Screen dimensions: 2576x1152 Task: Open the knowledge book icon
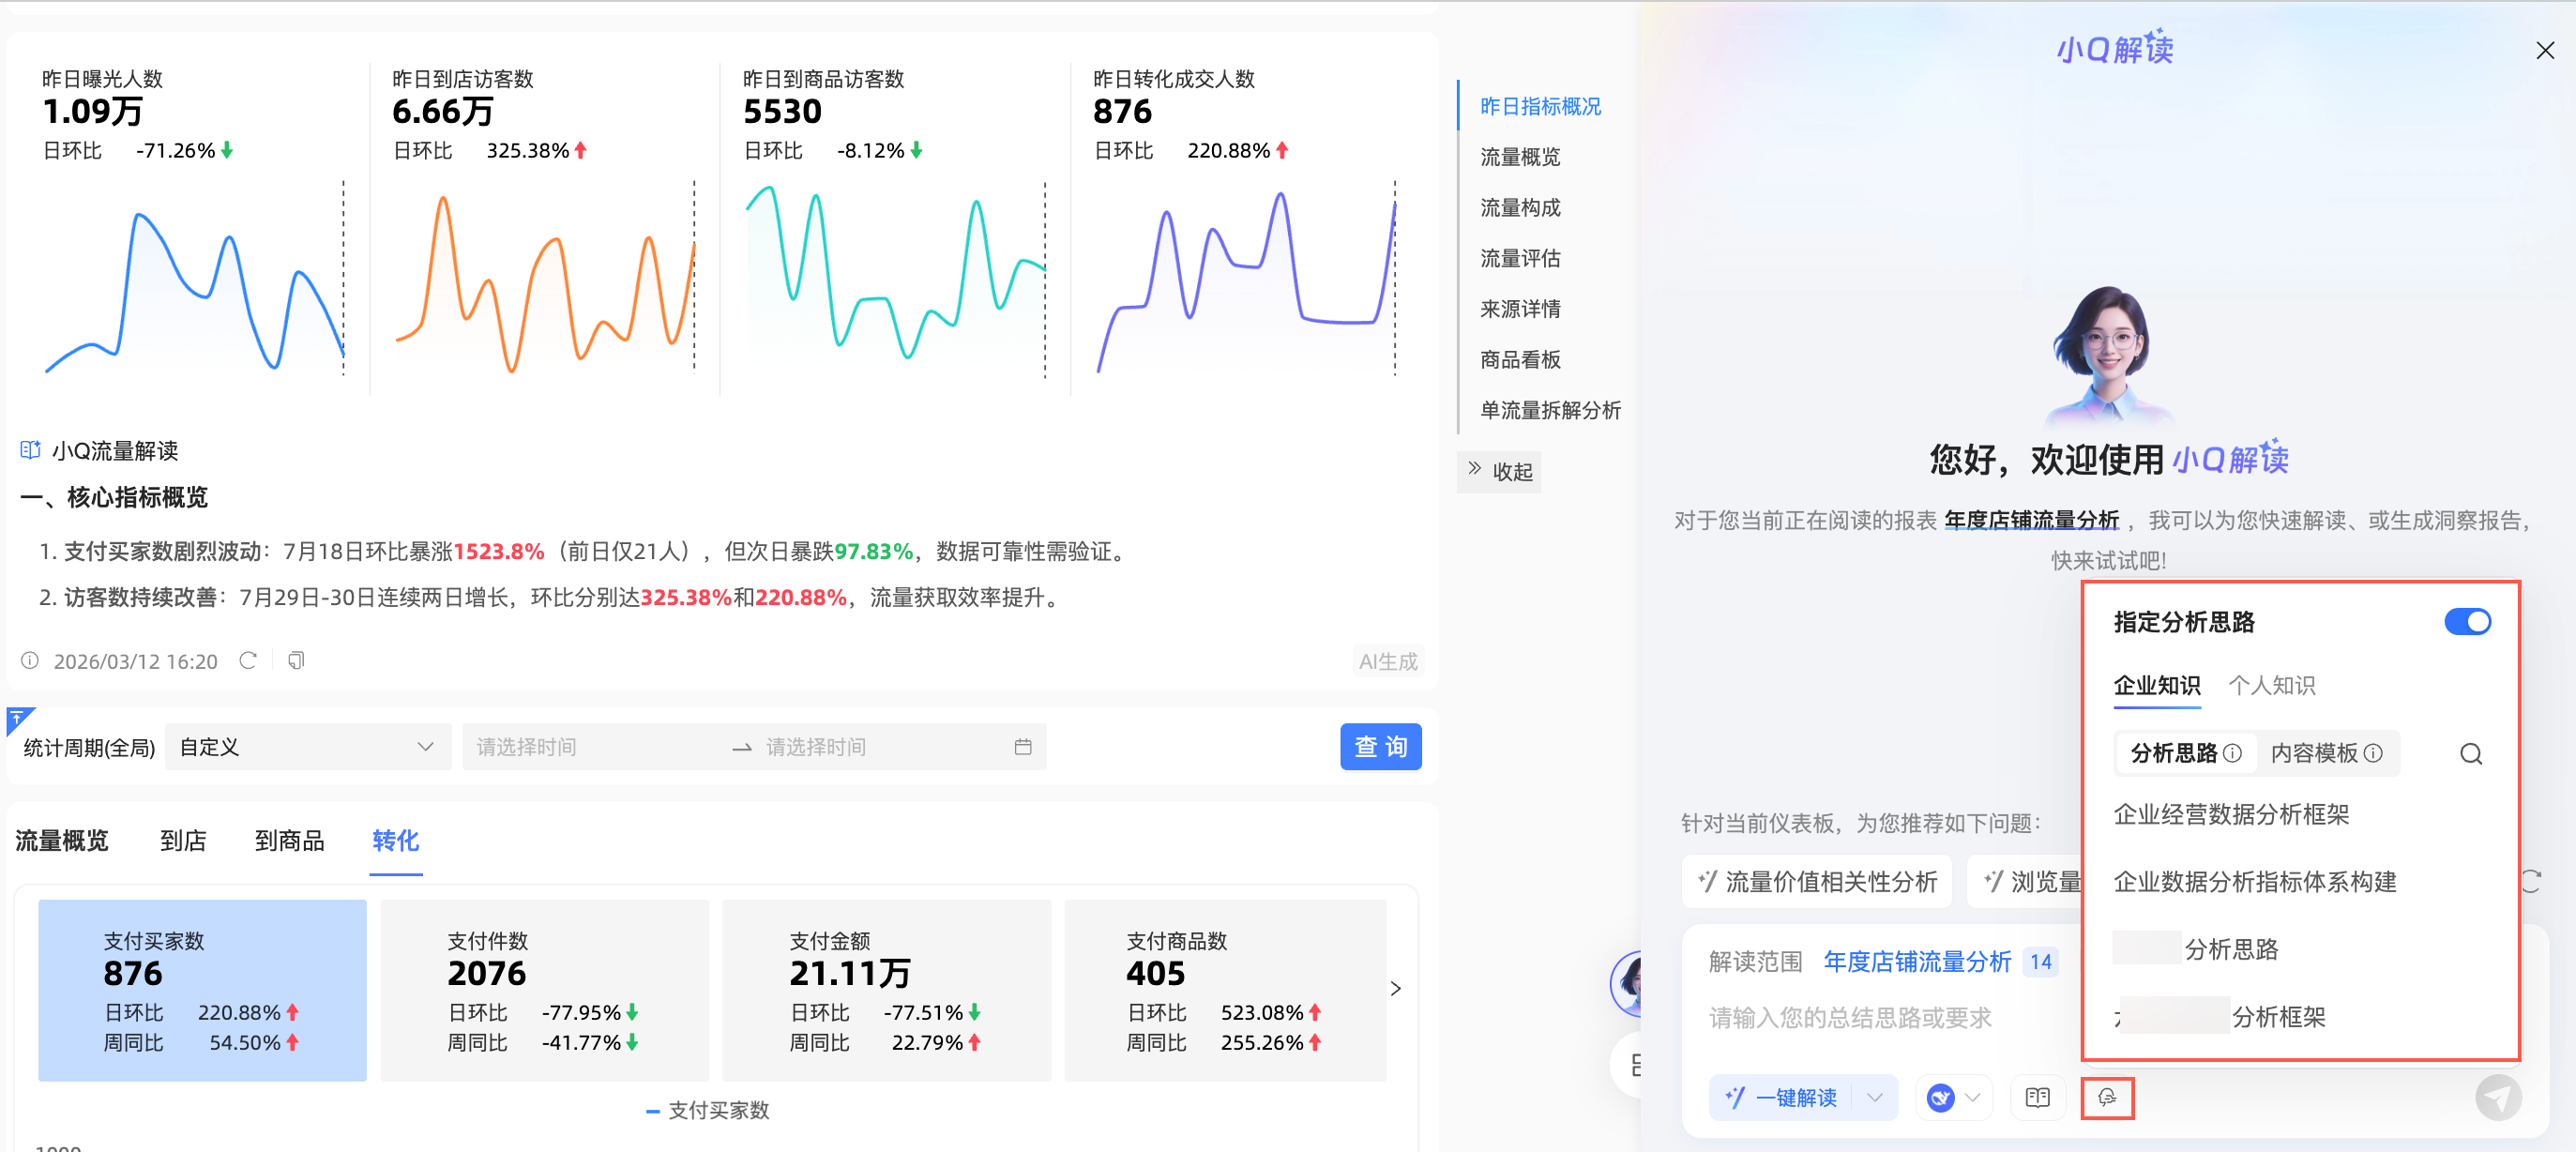2037,1098
